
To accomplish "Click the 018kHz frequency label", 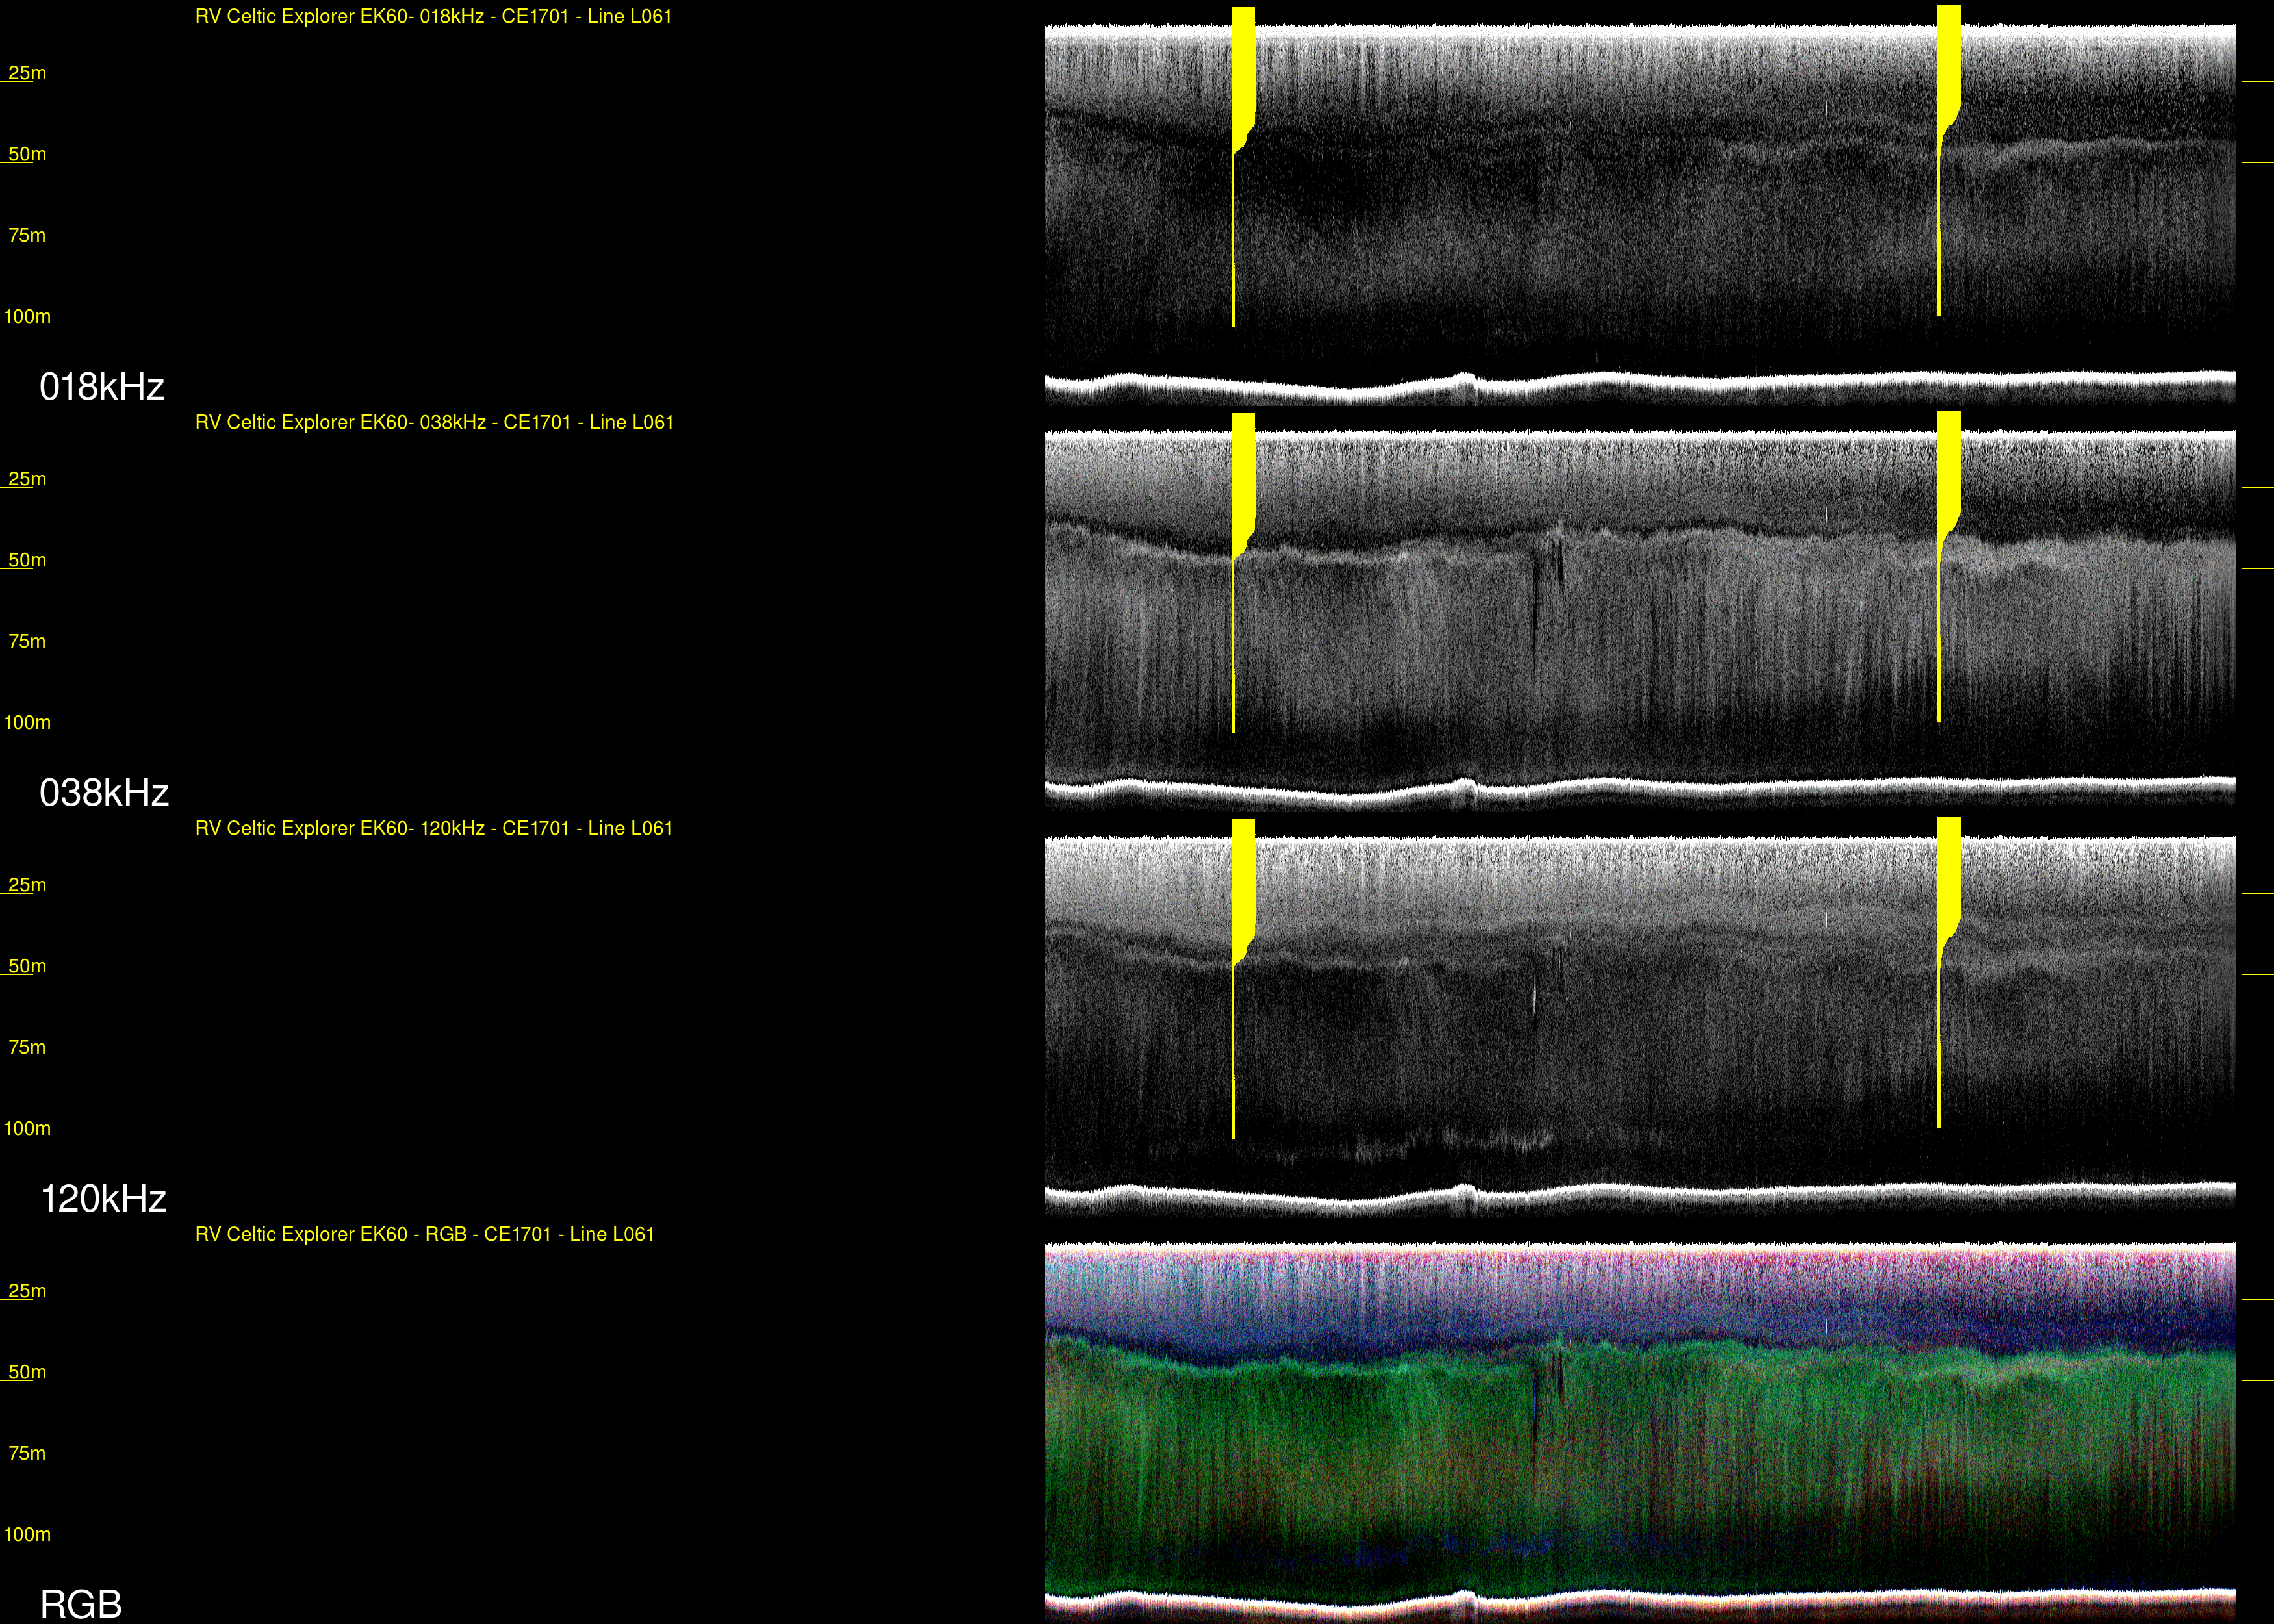I will pyautogui.click(x=101, y=387).
